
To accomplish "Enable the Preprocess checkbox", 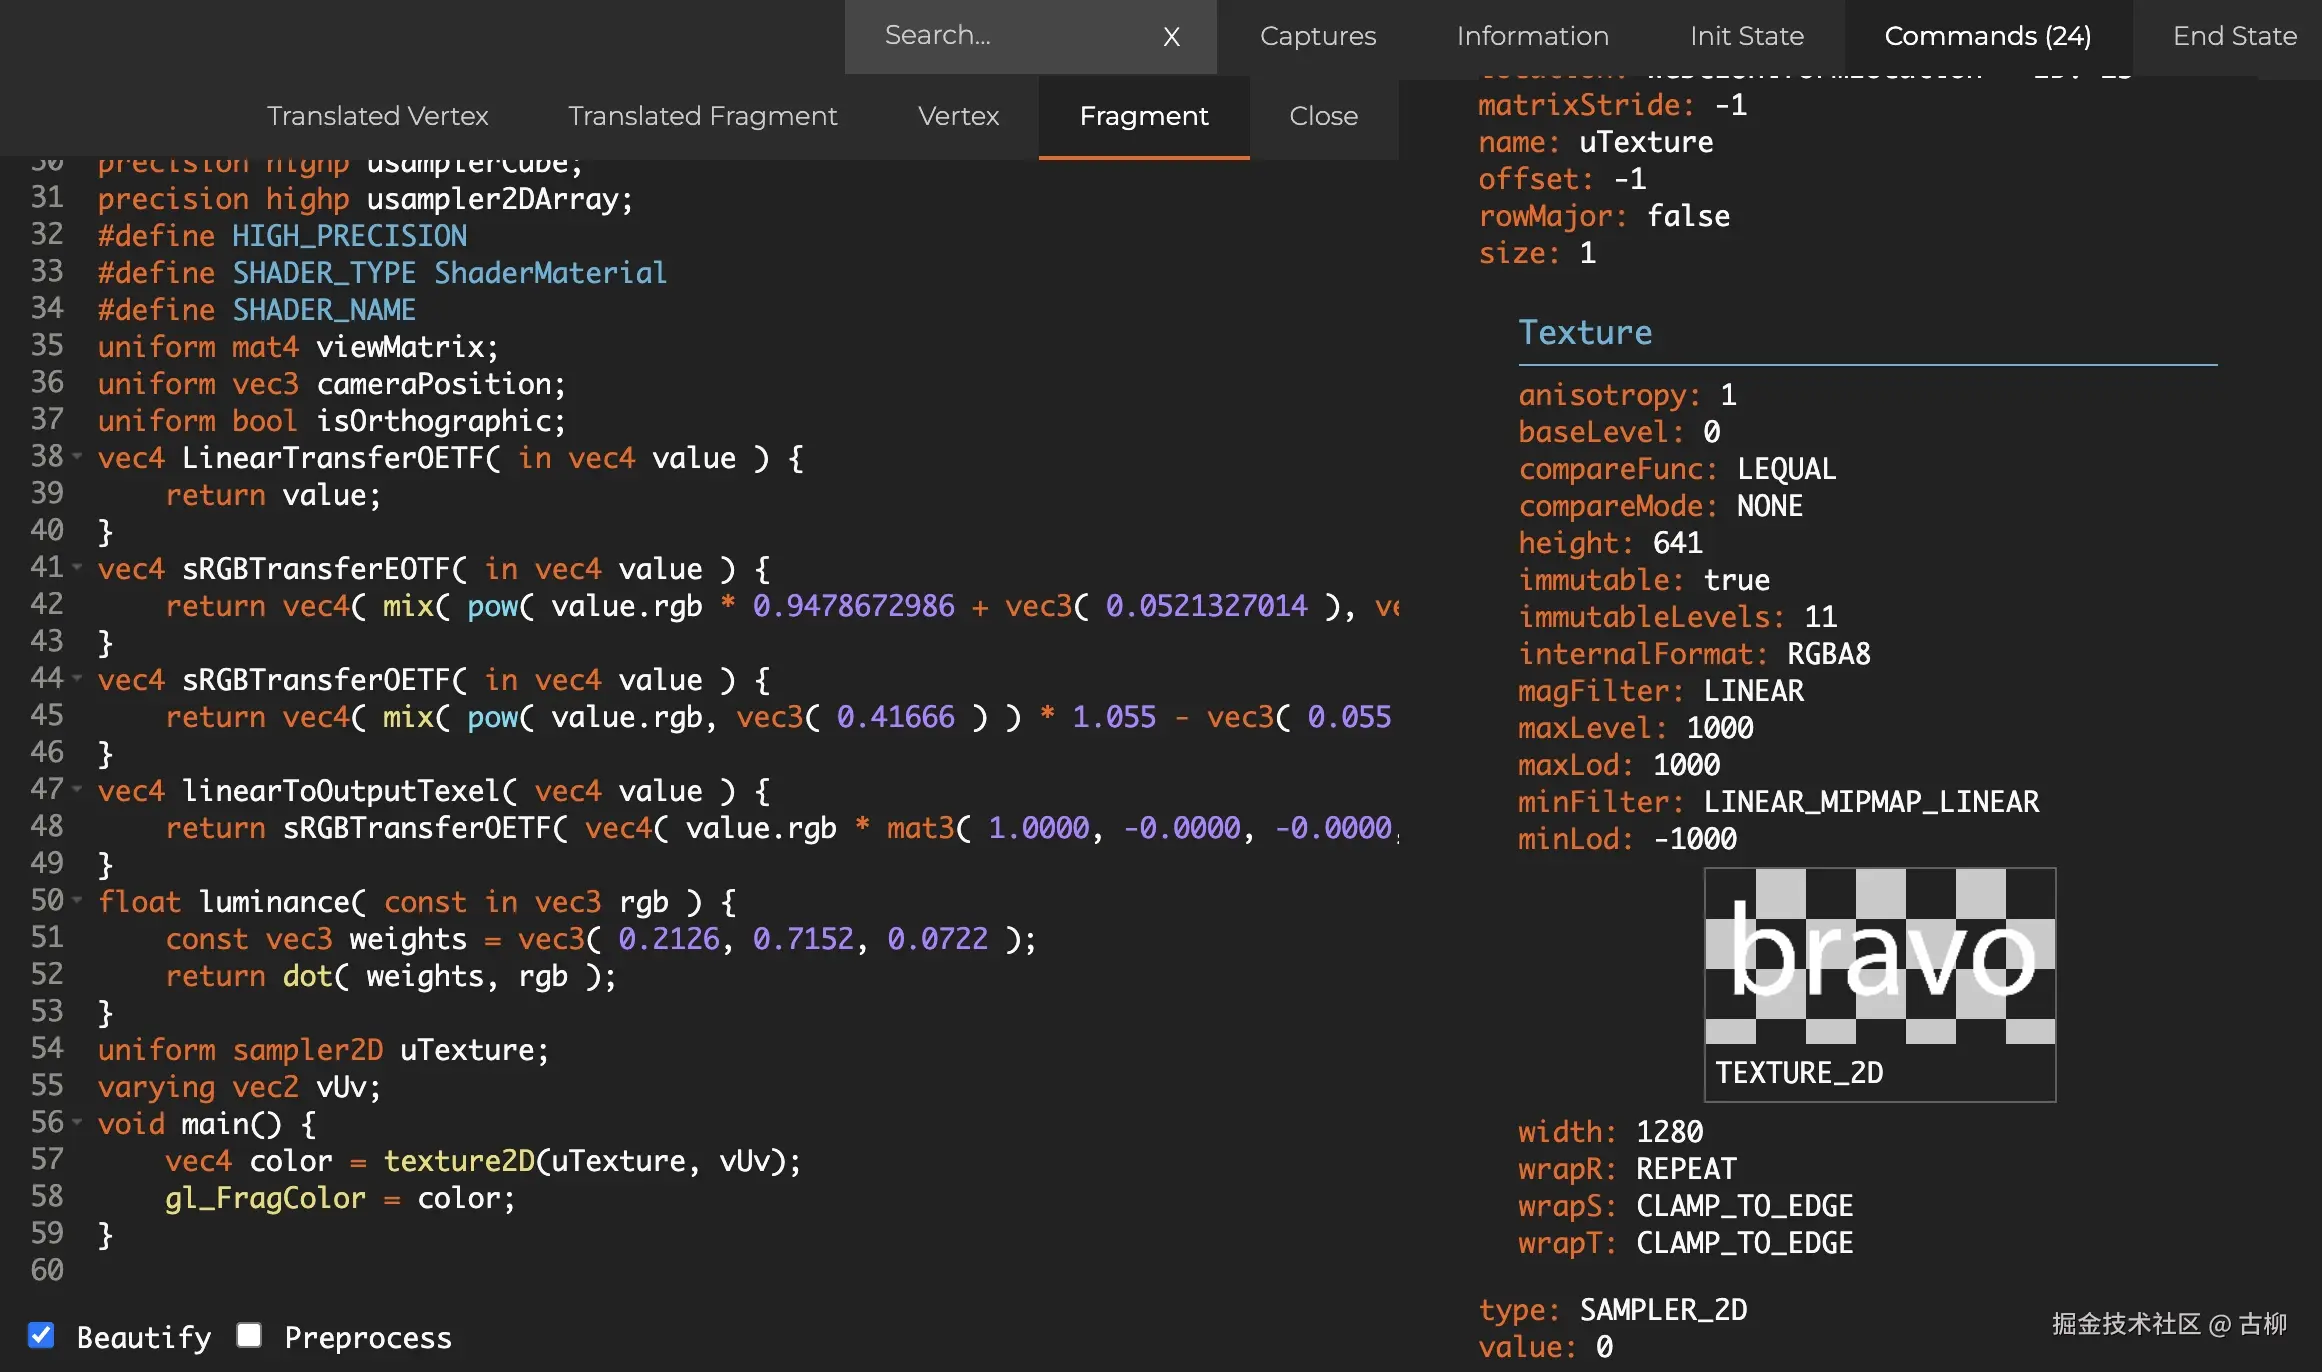I will (x=249, y=1335).
